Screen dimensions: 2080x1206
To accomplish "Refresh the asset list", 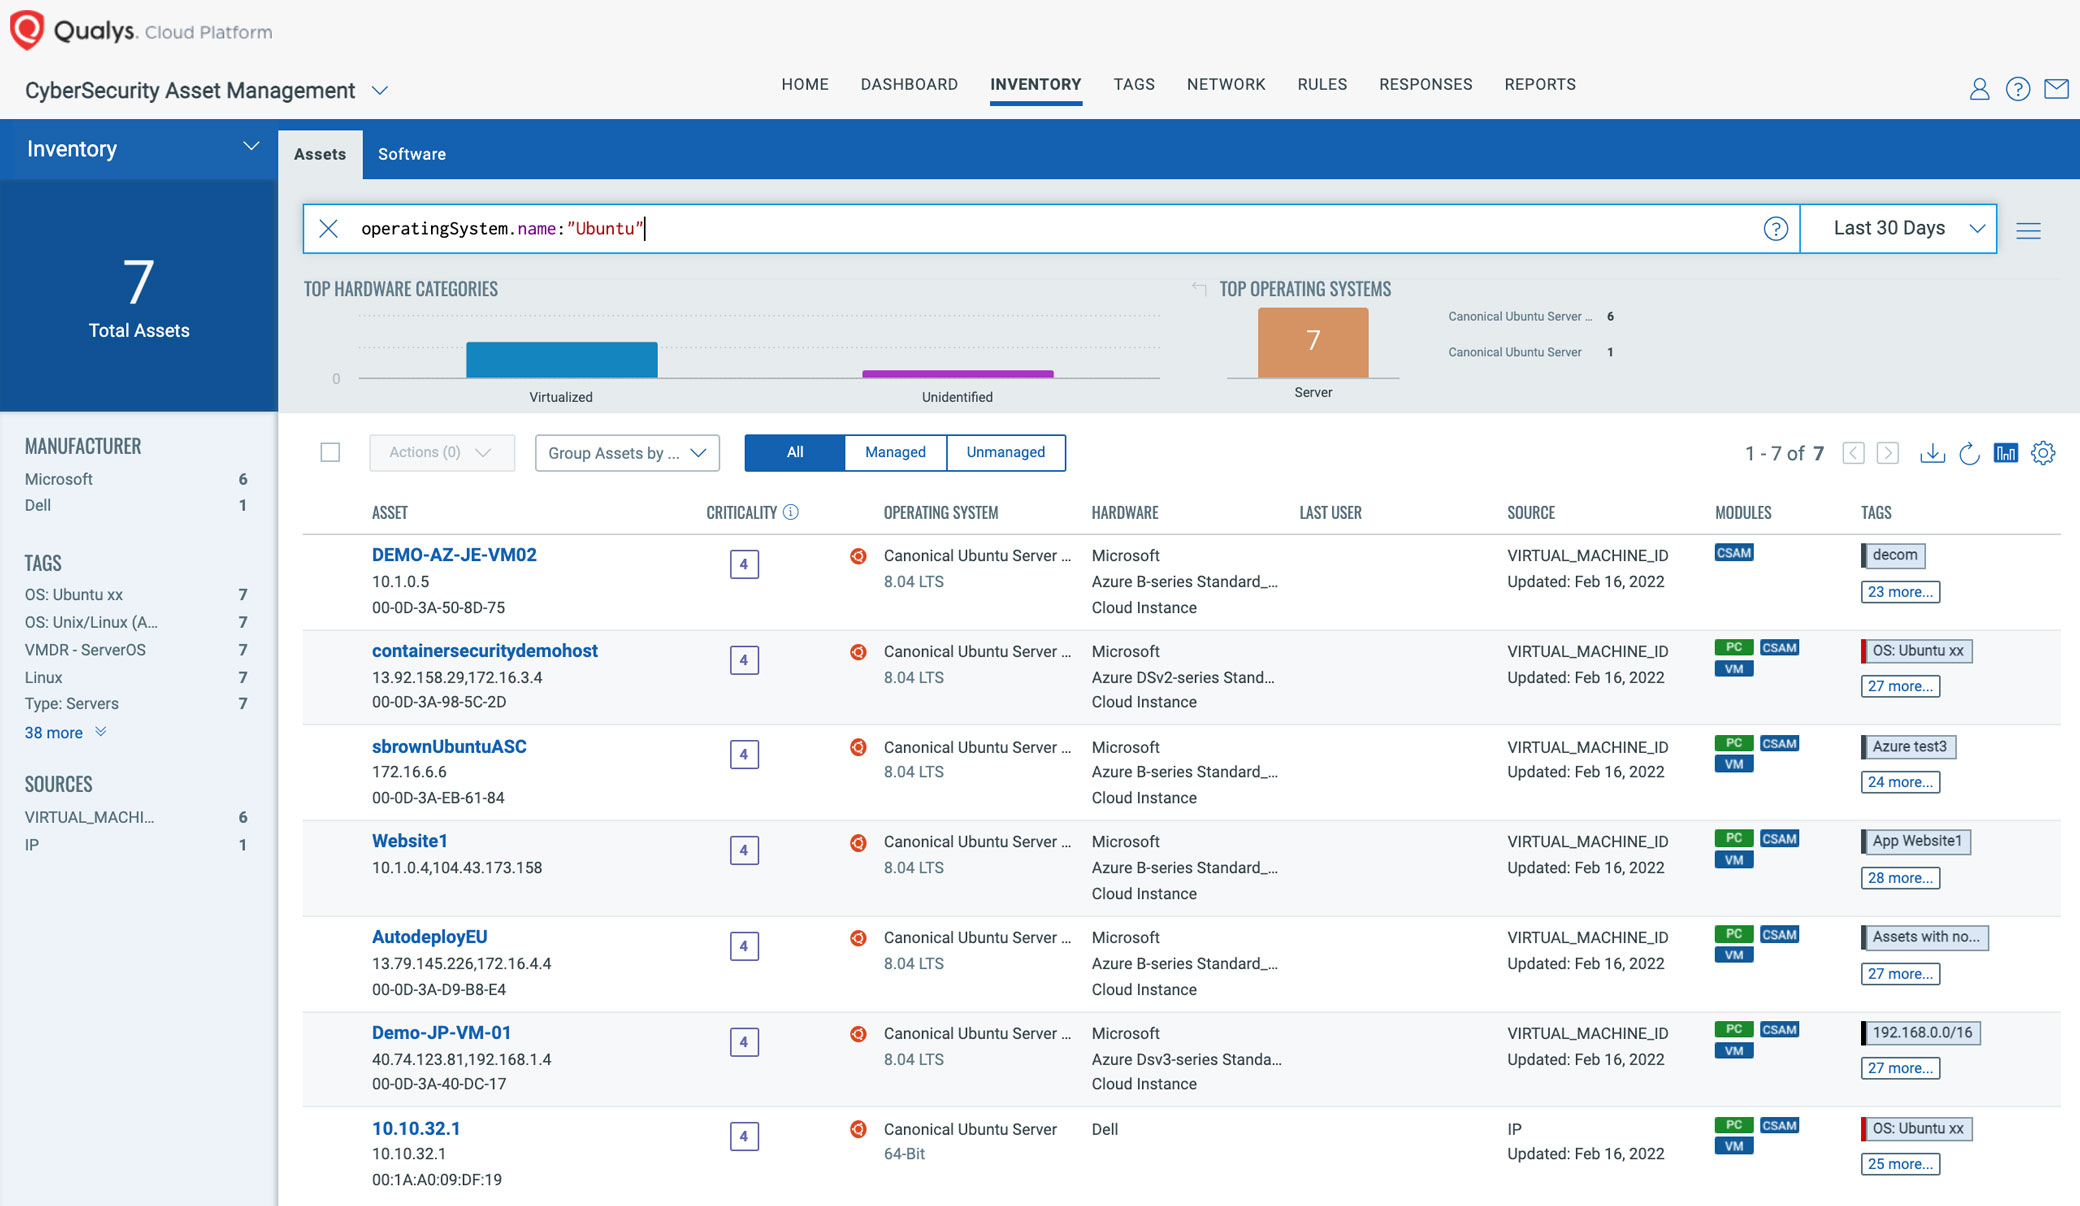I will [1969, 453].
